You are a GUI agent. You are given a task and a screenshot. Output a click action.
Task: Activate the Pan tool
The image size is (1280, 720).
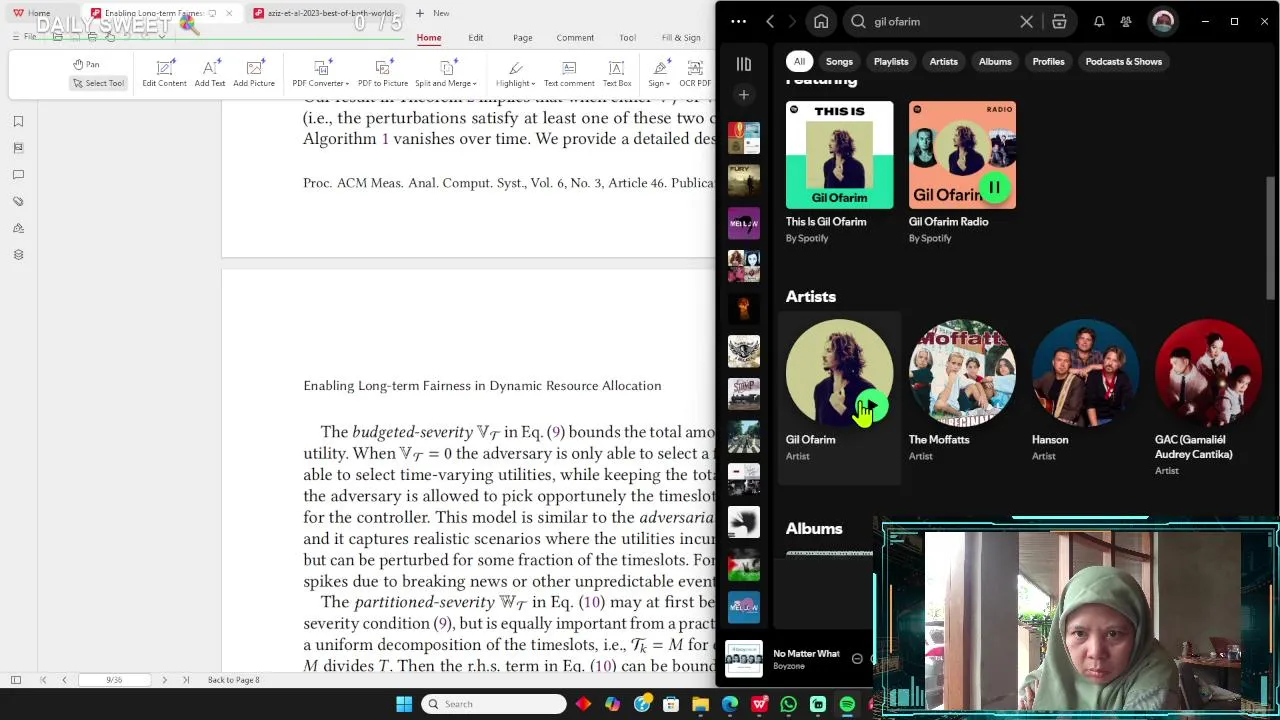click(x=86, y=64)
